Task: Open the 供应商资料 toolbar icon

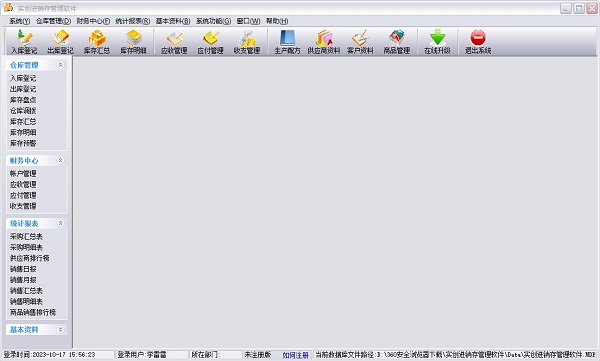Action: pos(324,41)
